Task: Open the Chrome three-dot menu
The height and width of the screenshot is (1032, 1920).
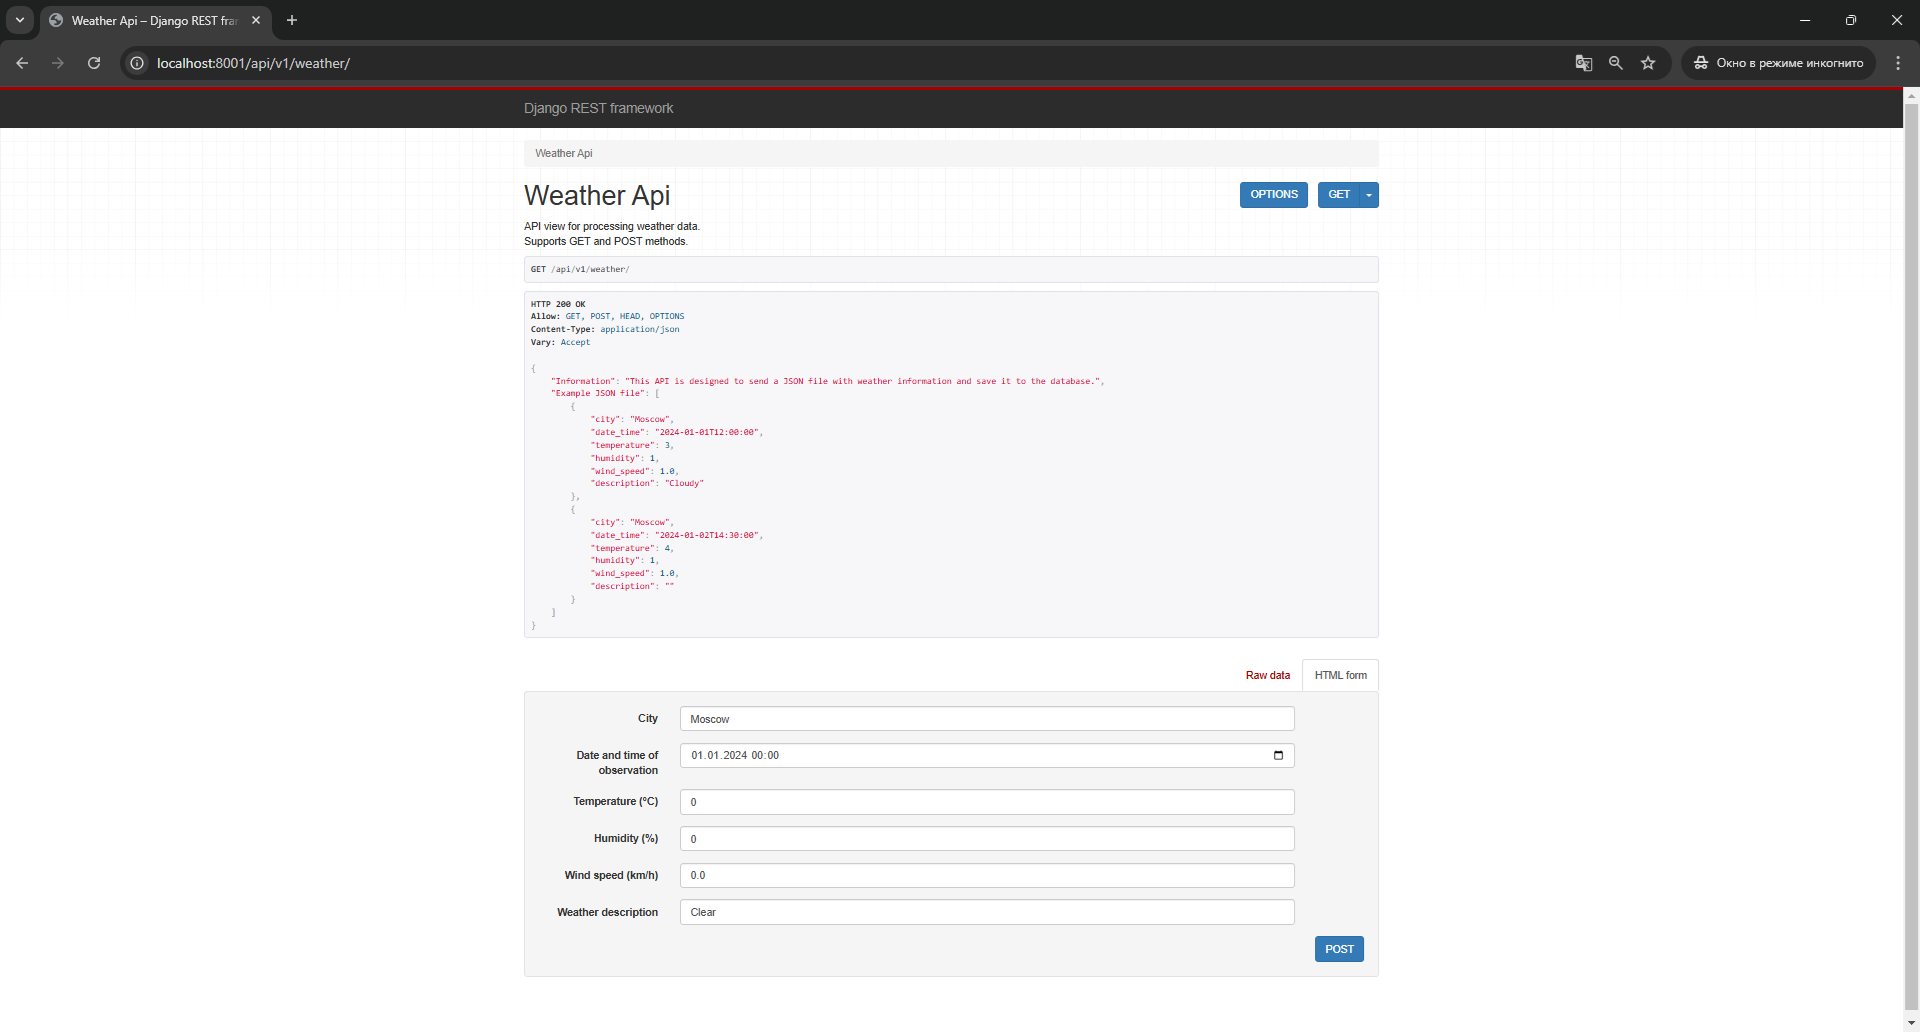Action: tap(1898, 63)
